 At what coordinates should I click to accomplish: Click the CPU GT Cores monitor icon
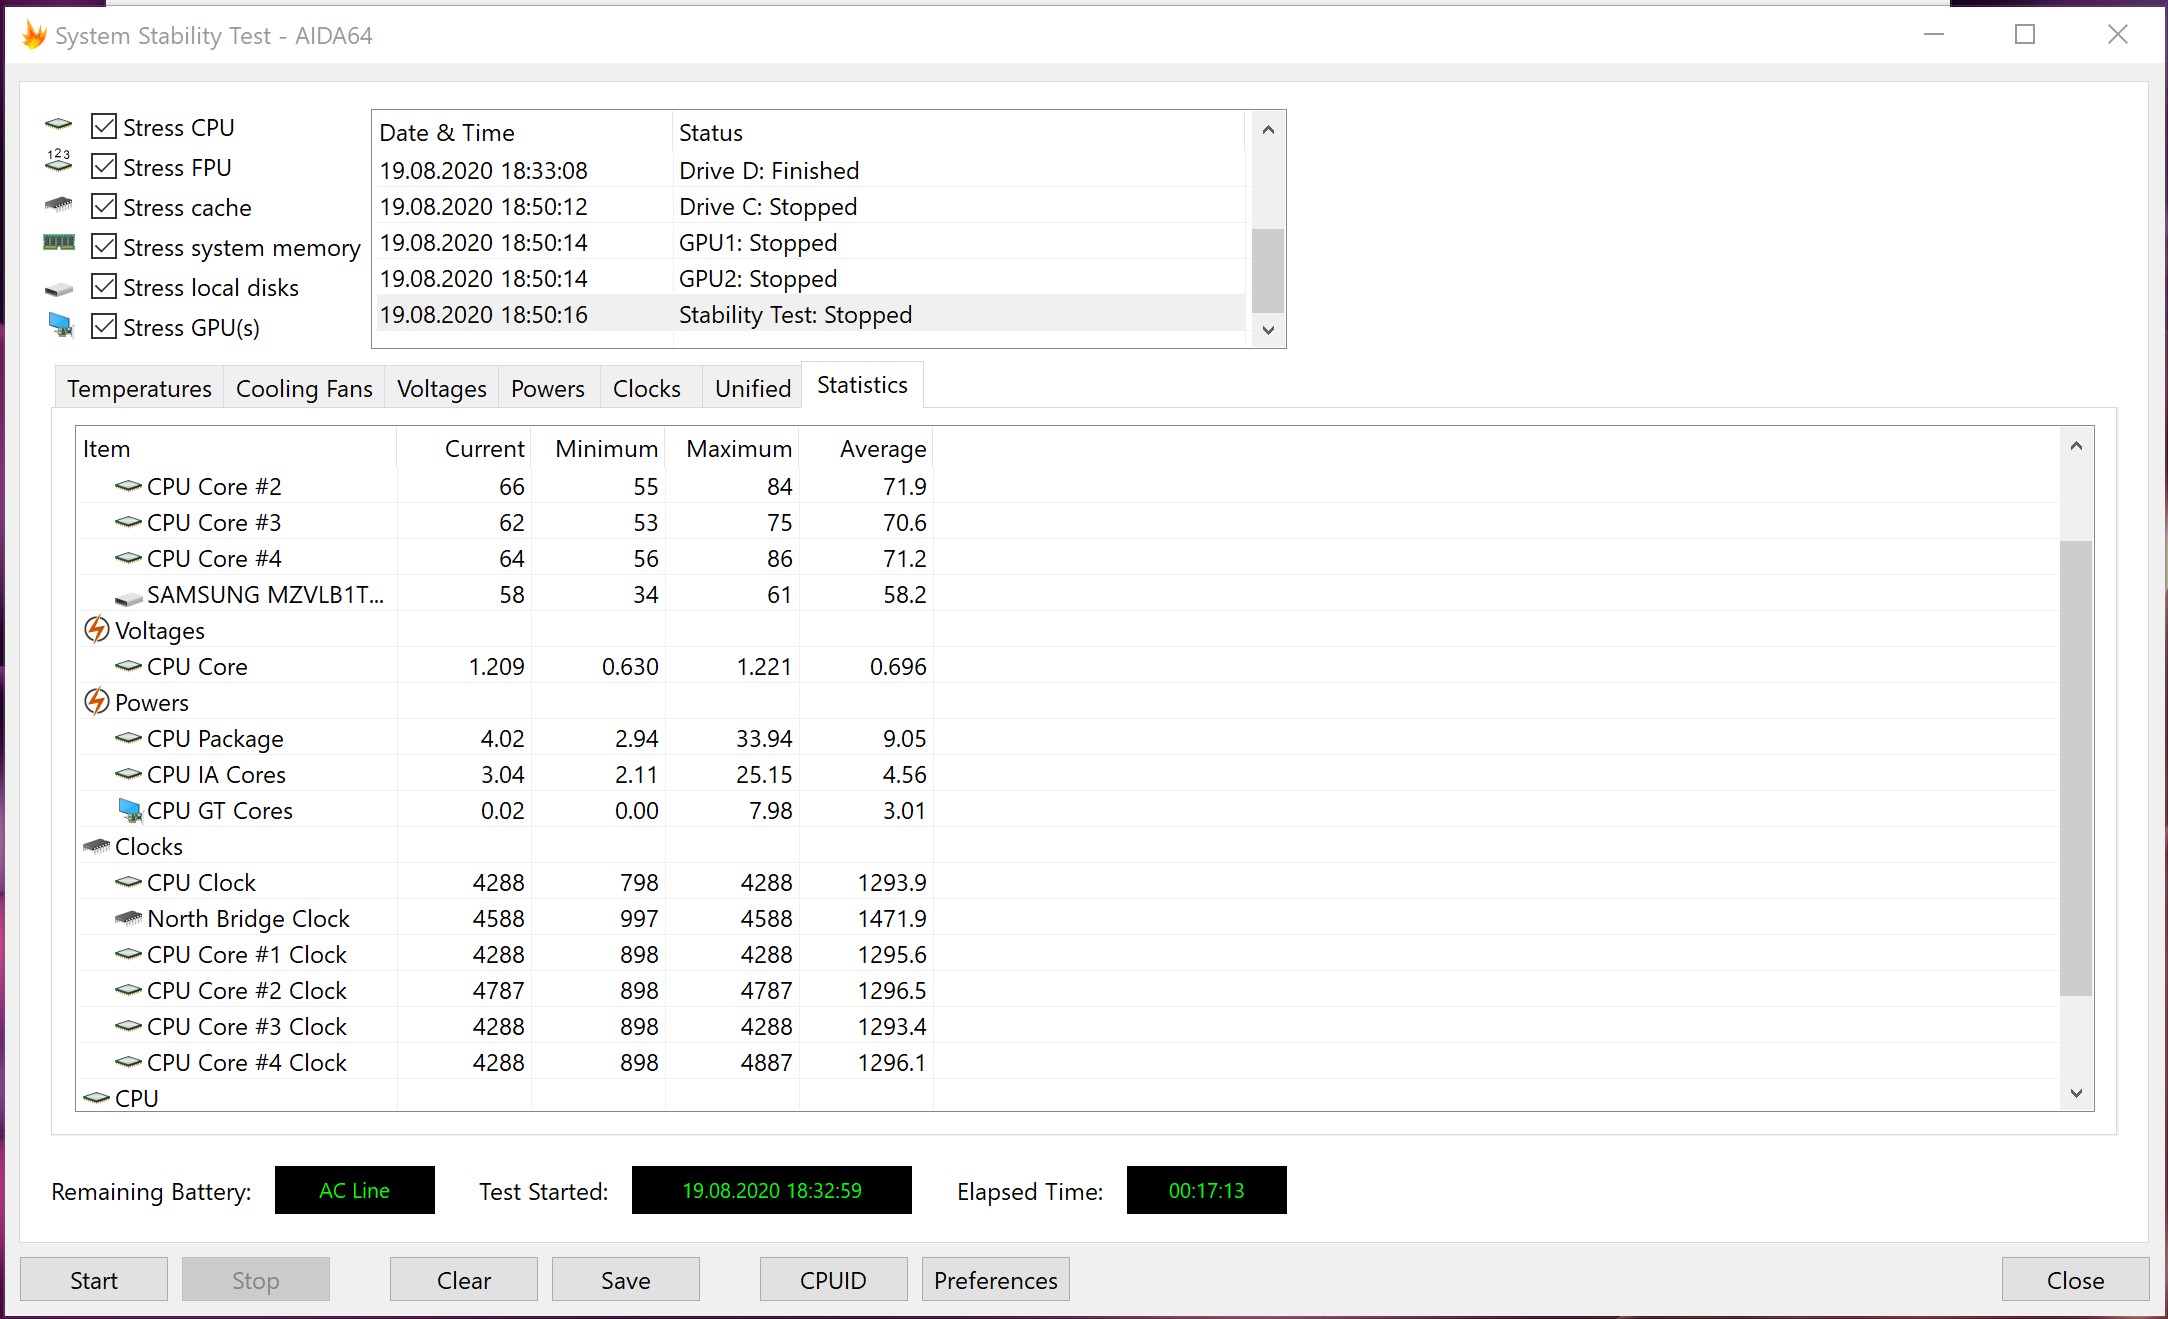130,810
